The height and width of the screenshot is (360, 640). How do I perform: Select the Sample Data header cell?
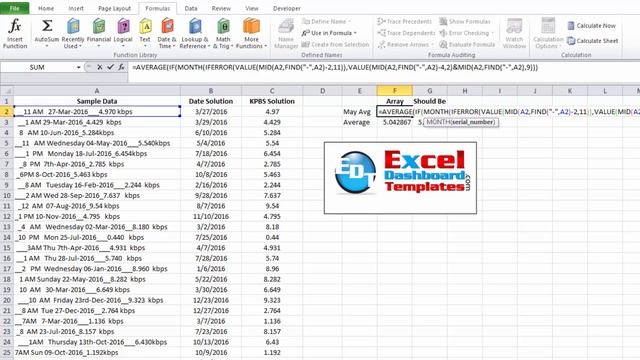(97, 101)
